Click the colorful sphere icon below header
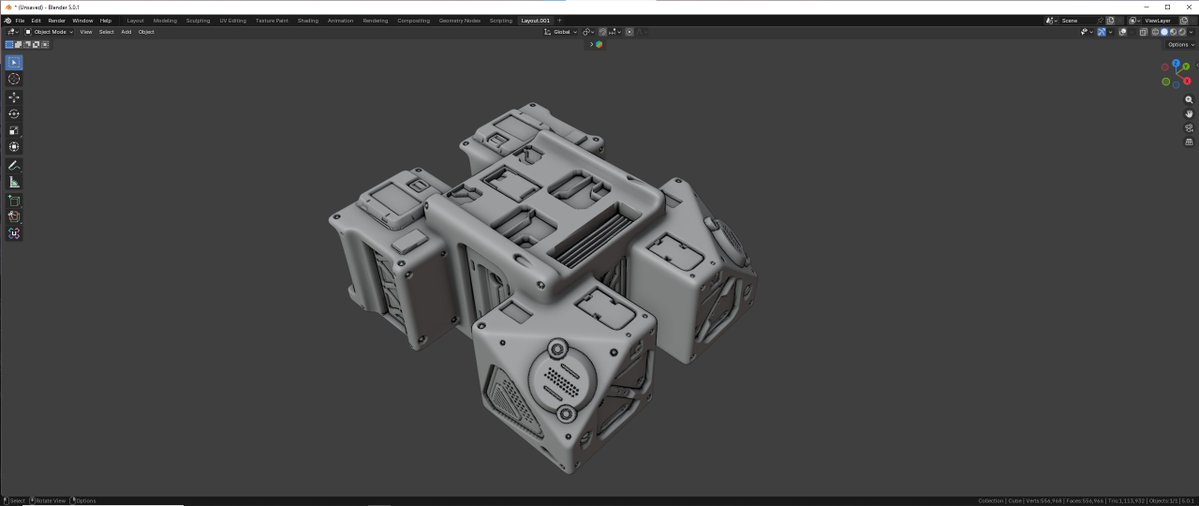The width and height of the screenshot is (1199, 506). click(599, 44)
